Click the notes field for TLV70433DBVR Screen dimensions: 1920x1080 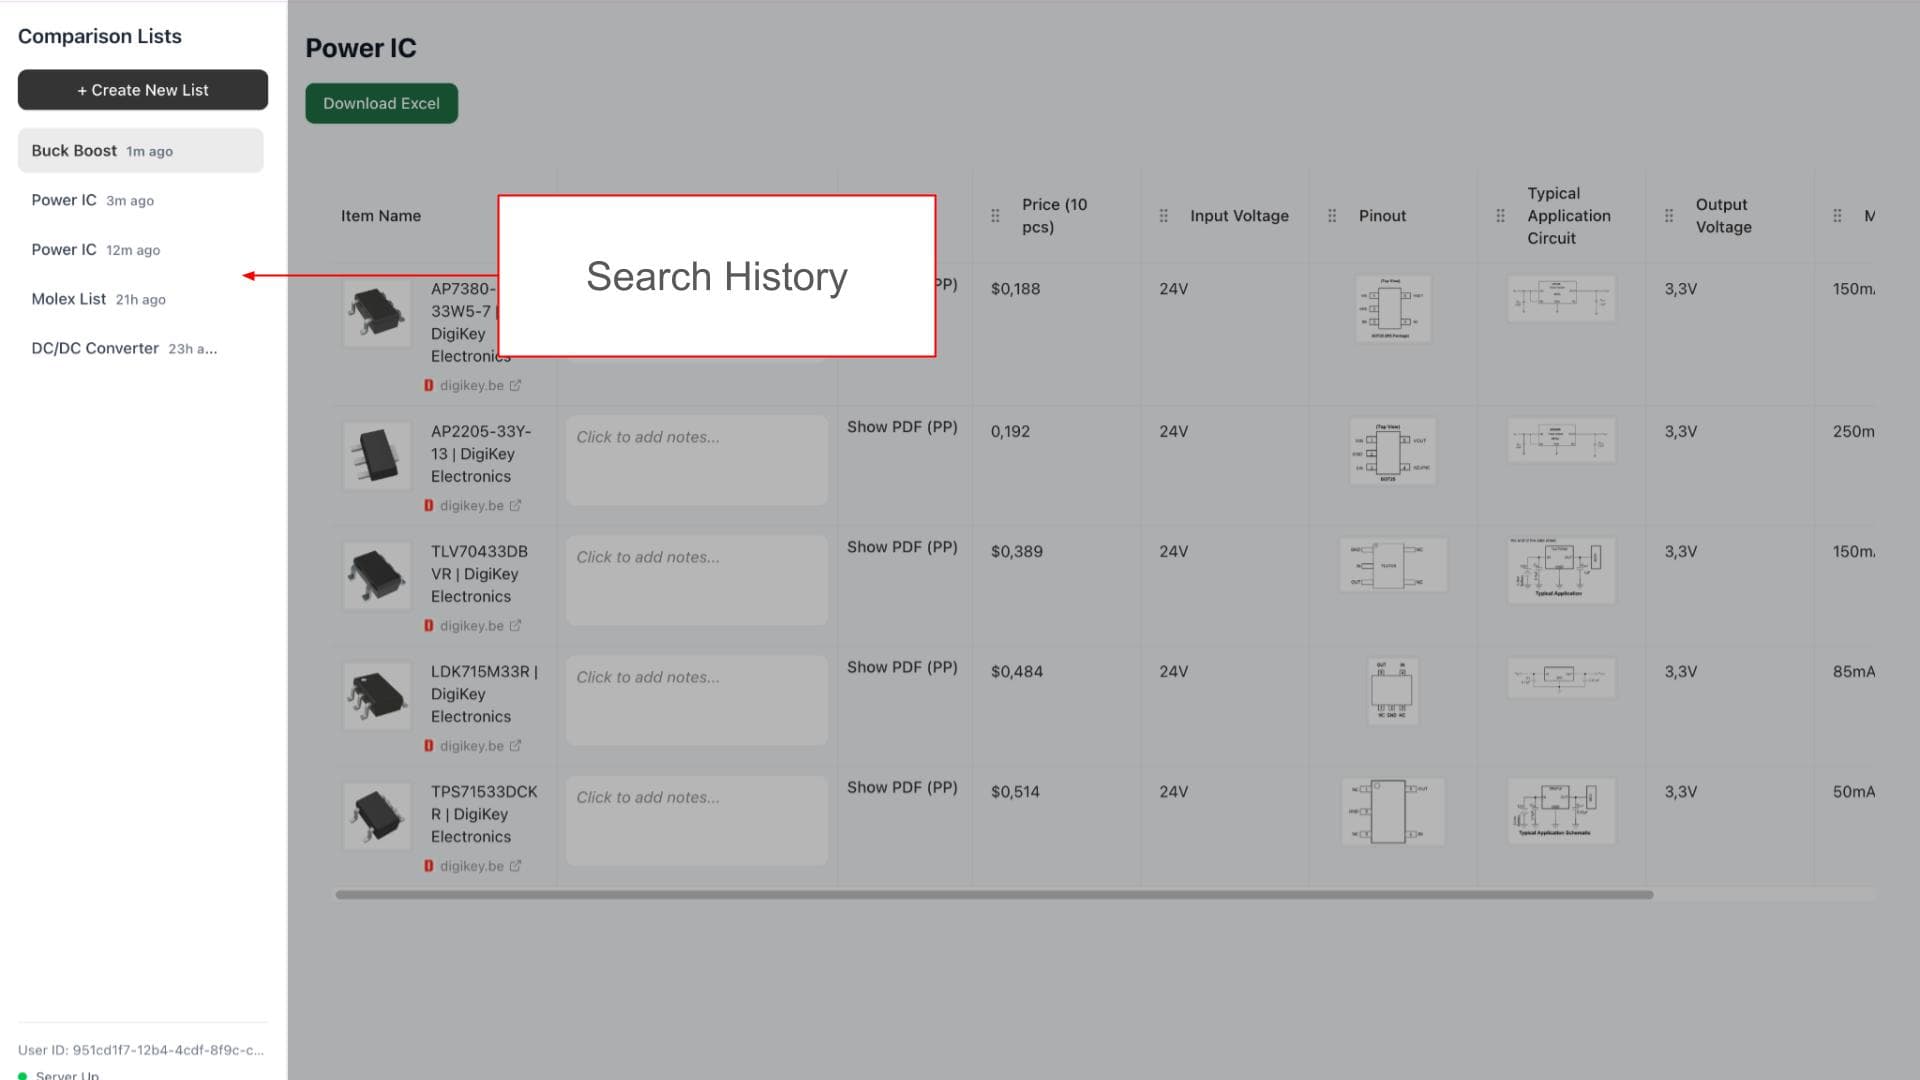click(696, 580)
